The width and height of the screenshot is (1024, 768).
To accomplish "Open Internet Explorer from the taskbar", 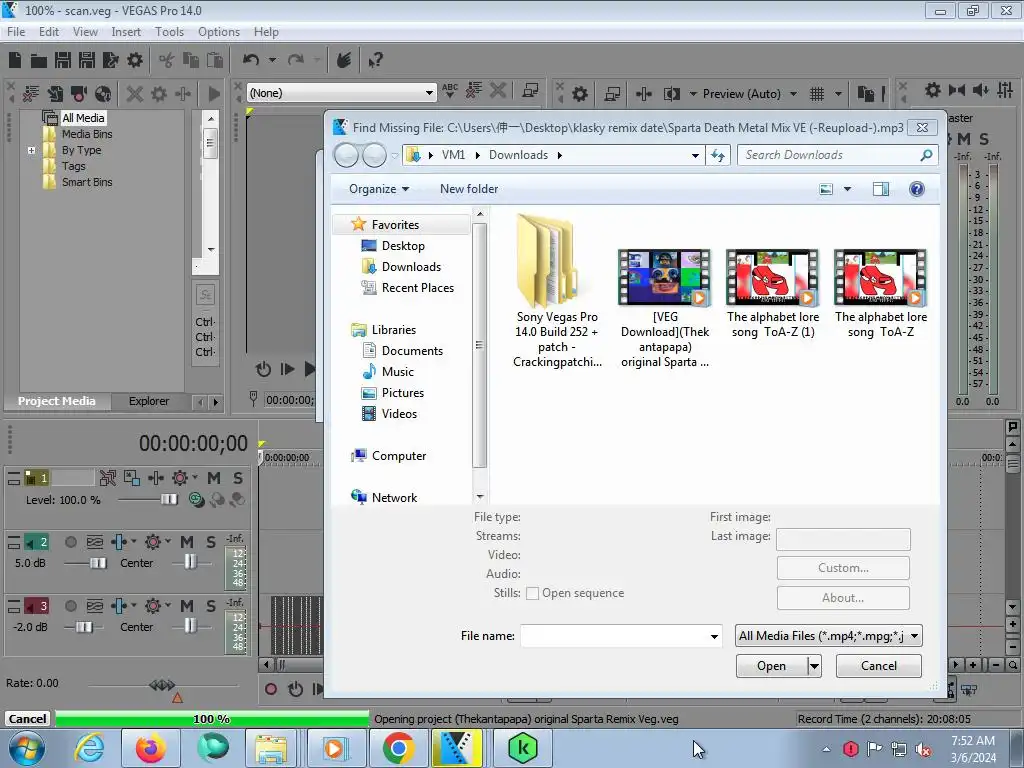I will (x=89, y=748).
